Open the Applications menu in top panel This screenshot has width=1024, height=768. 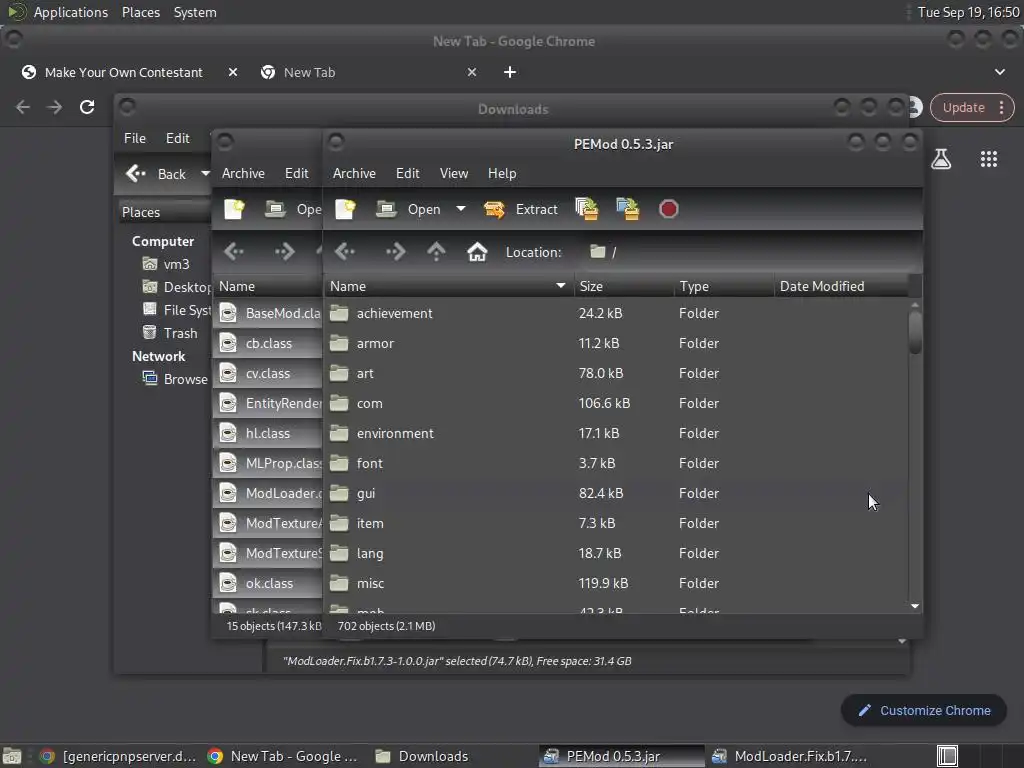tap(71, 12)
